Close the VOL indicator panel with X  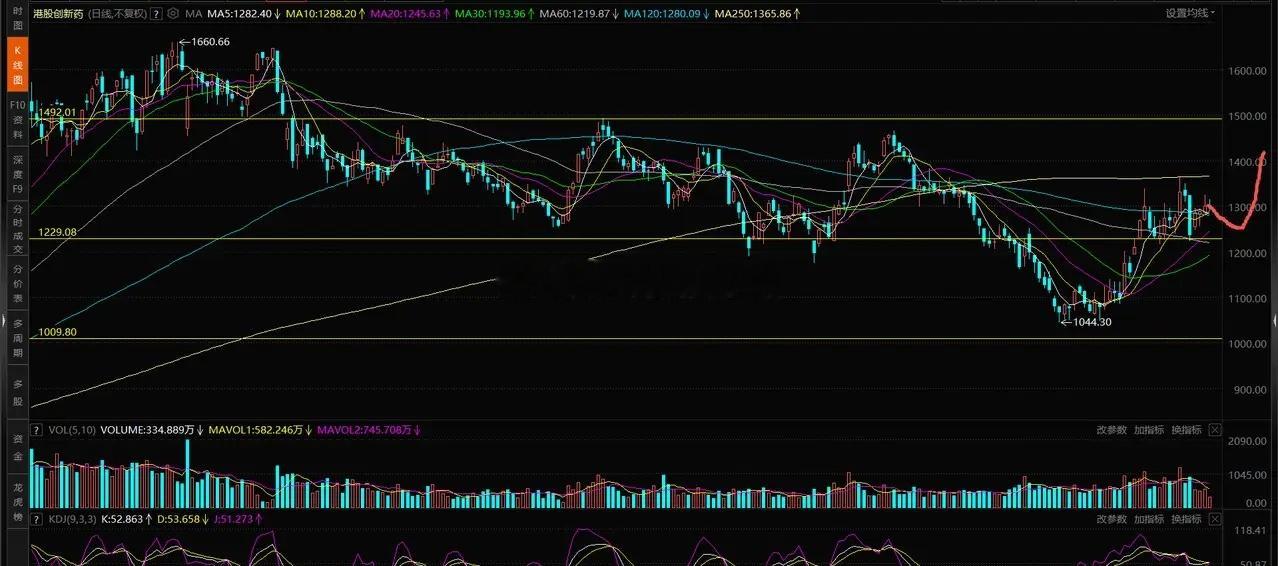pyautogui.click(x=1215, y=430)
